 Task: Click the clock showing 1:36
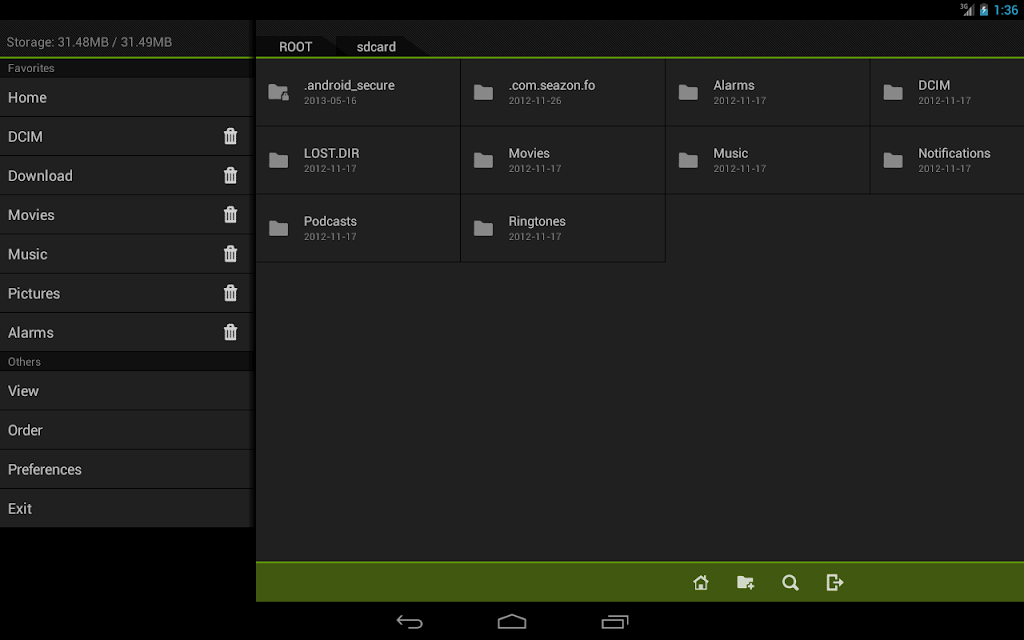[1006, 10]
